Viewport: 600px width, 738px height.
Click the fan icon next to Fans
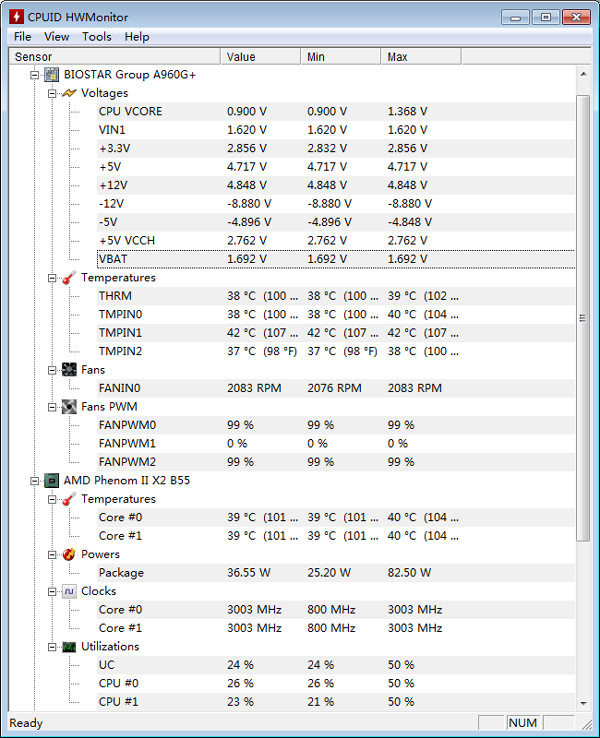(x=69, y=370)
